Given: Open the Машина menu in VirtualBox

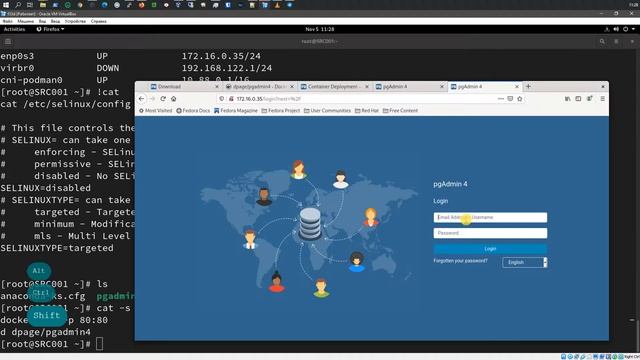Looking at the screenshot, I should 25,21.
